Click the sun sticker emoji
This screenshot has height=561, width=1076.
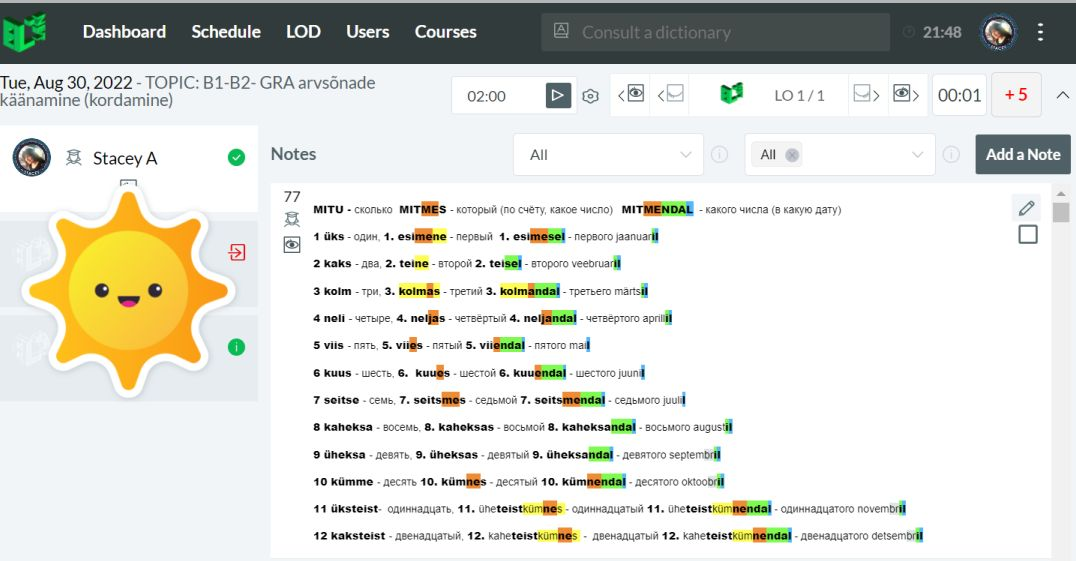click(128, 291)
